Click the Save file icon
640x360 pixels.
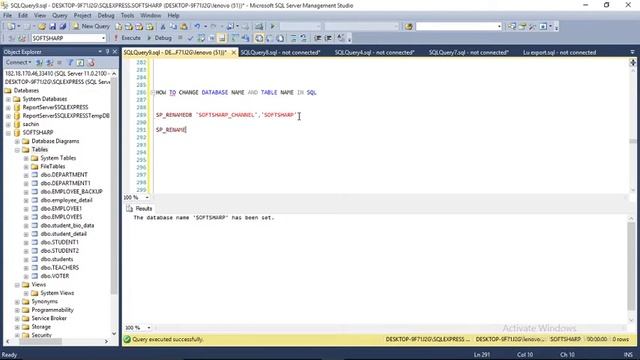[52, 27]
